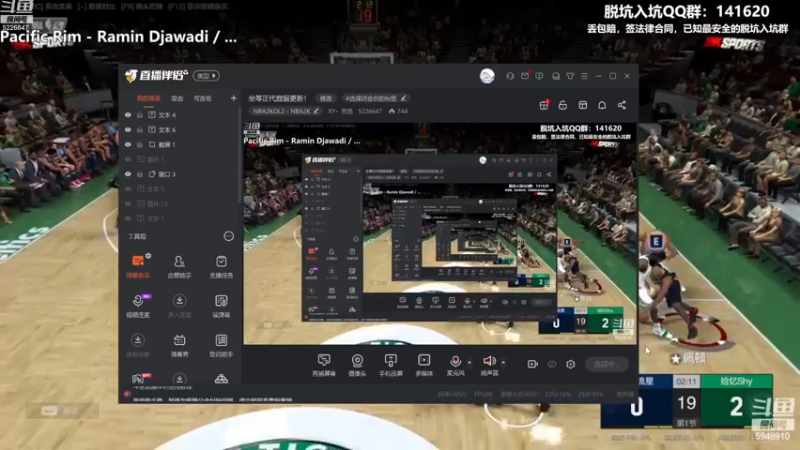Image resolution: width=800 pixels, height=450 pixels.
Task: Open the 房管助手 tool
Action: click(x=179, y=266)
